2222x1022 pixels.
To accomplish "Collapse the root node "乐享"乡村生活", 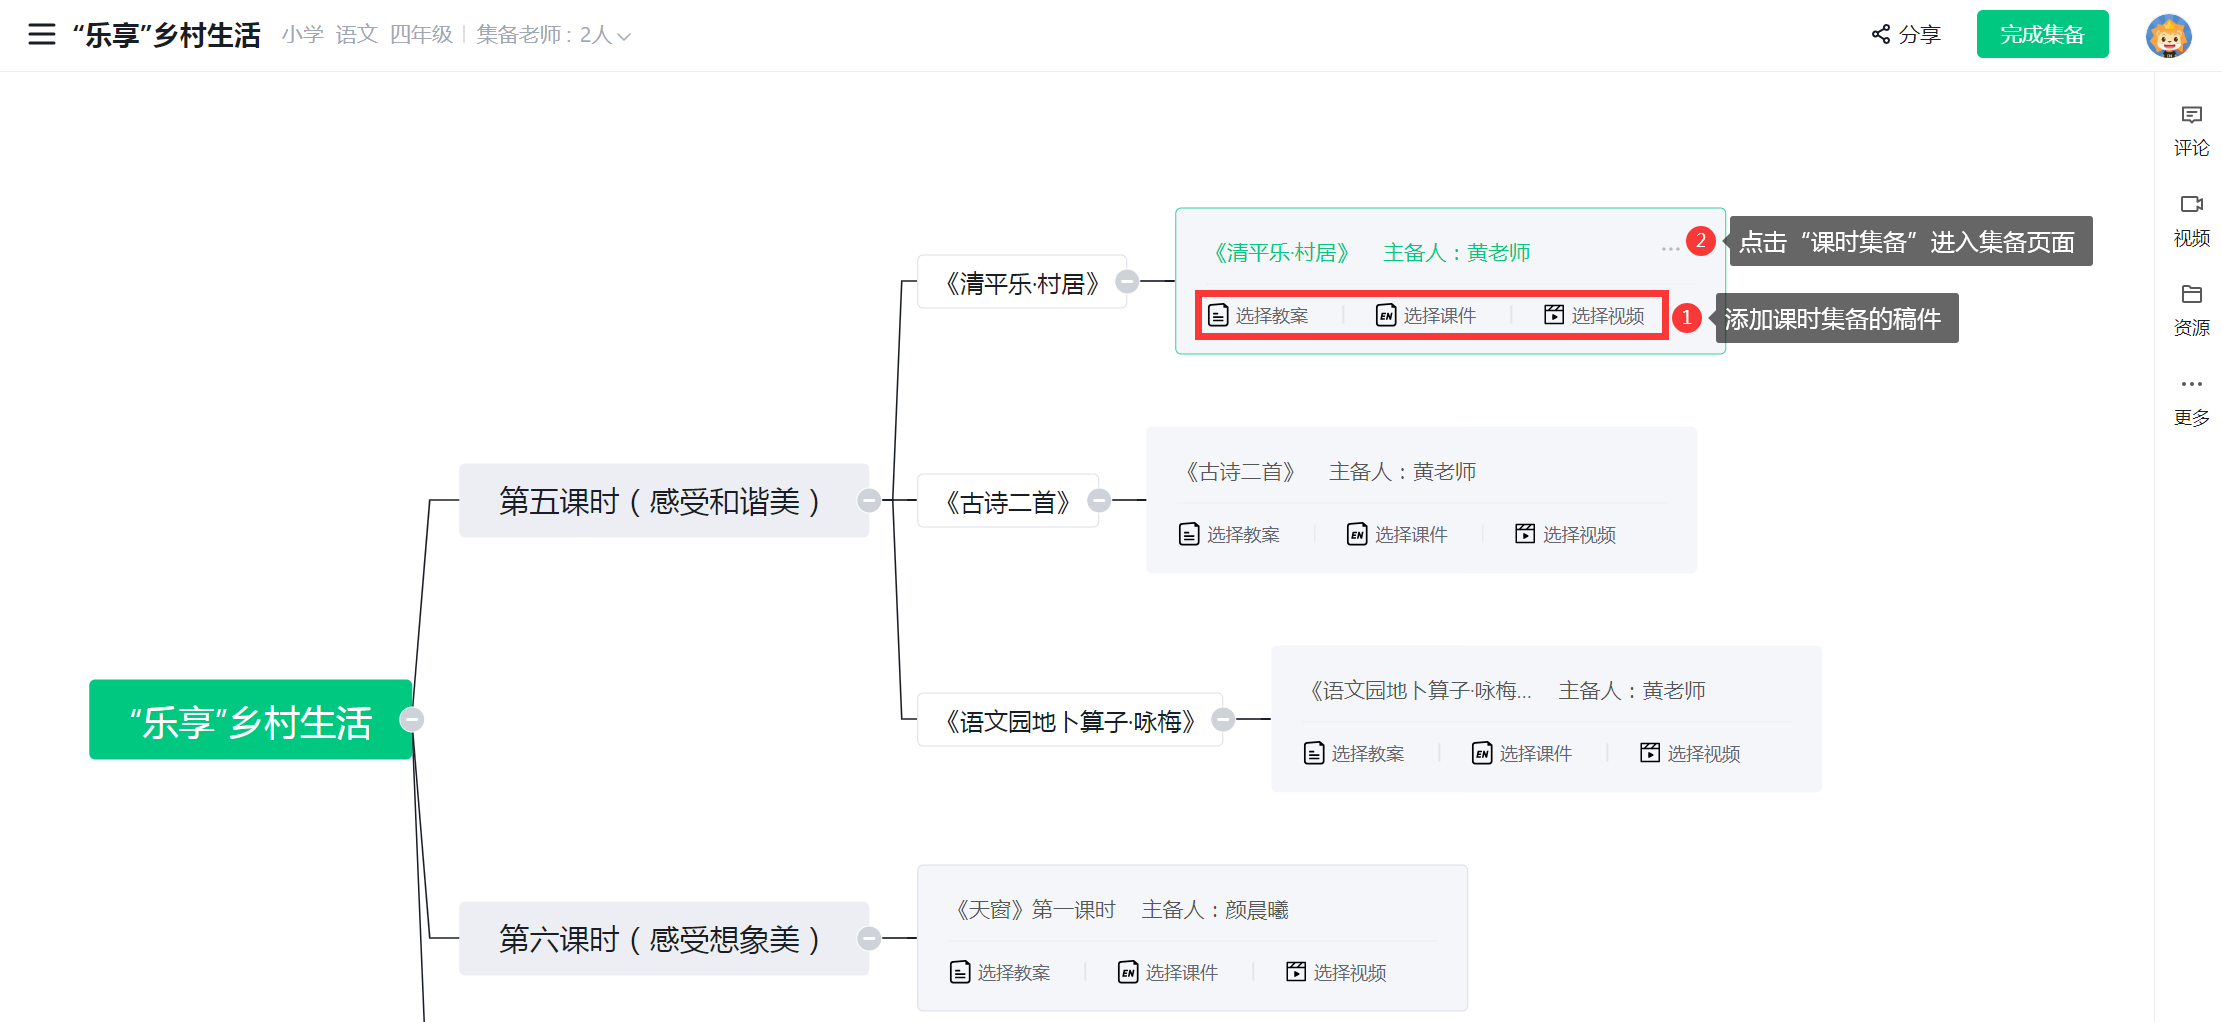I will pyautogui.click(x=412, y=719).
